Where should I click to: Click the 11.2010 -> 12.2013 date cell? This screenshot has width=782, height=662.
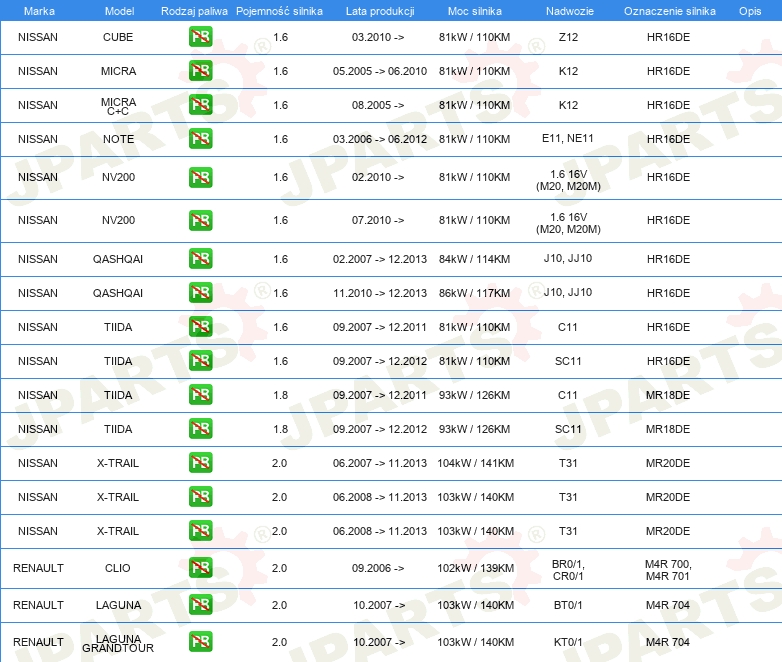380,293
